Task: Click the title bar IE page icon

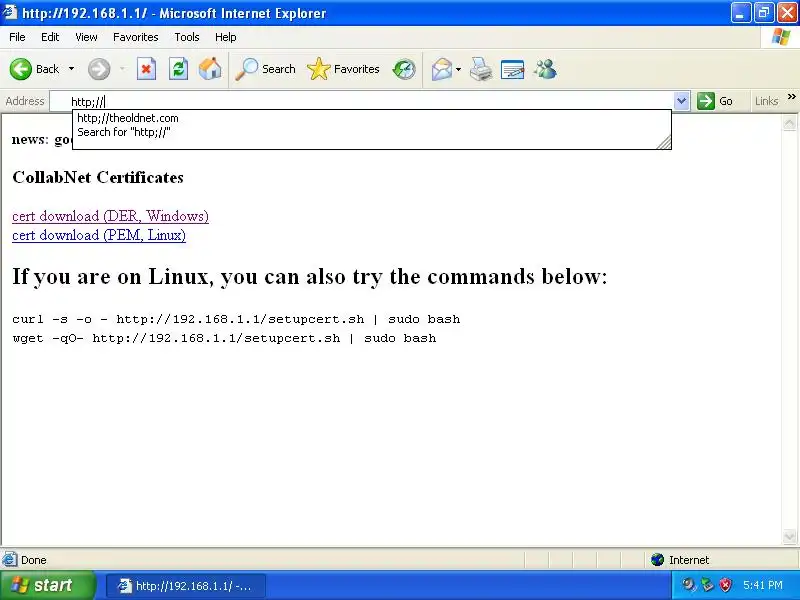Action: click(x=10, y=12)
